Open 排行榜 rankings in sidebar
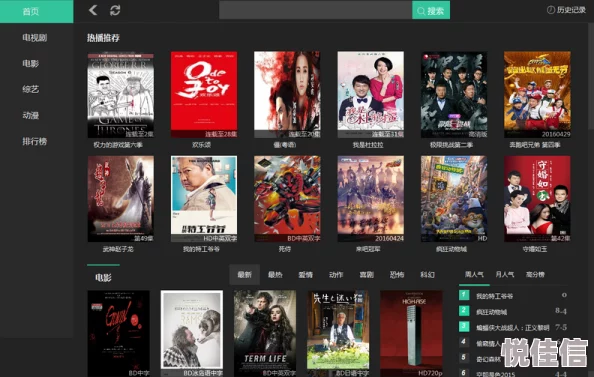This screenshot has width=594, height=377. pyautogui.click(x=34, y=141)
